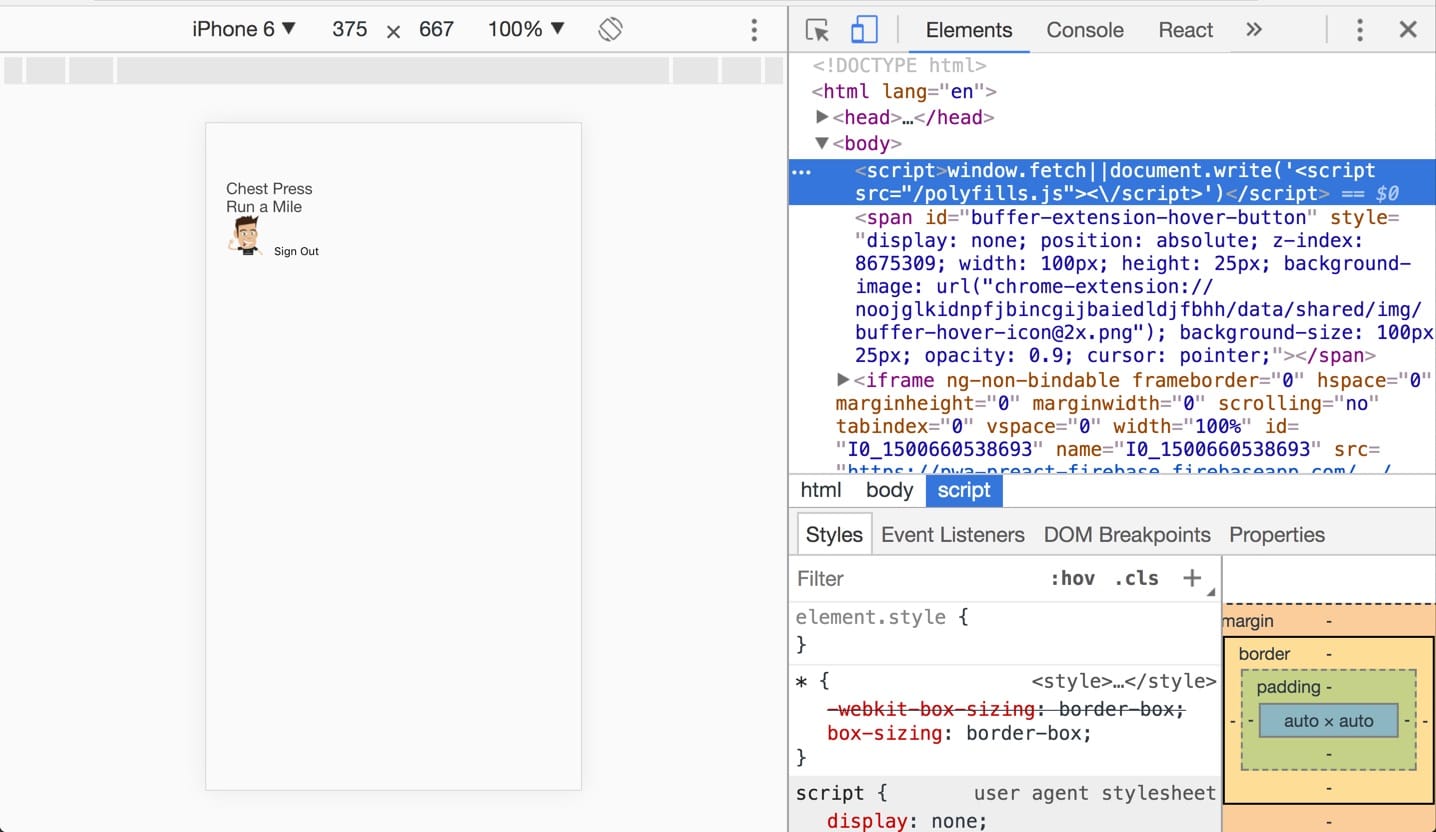Open the Styles pane tab
The height and width of the screenshot is (832, 1436).
click(834, 535)
